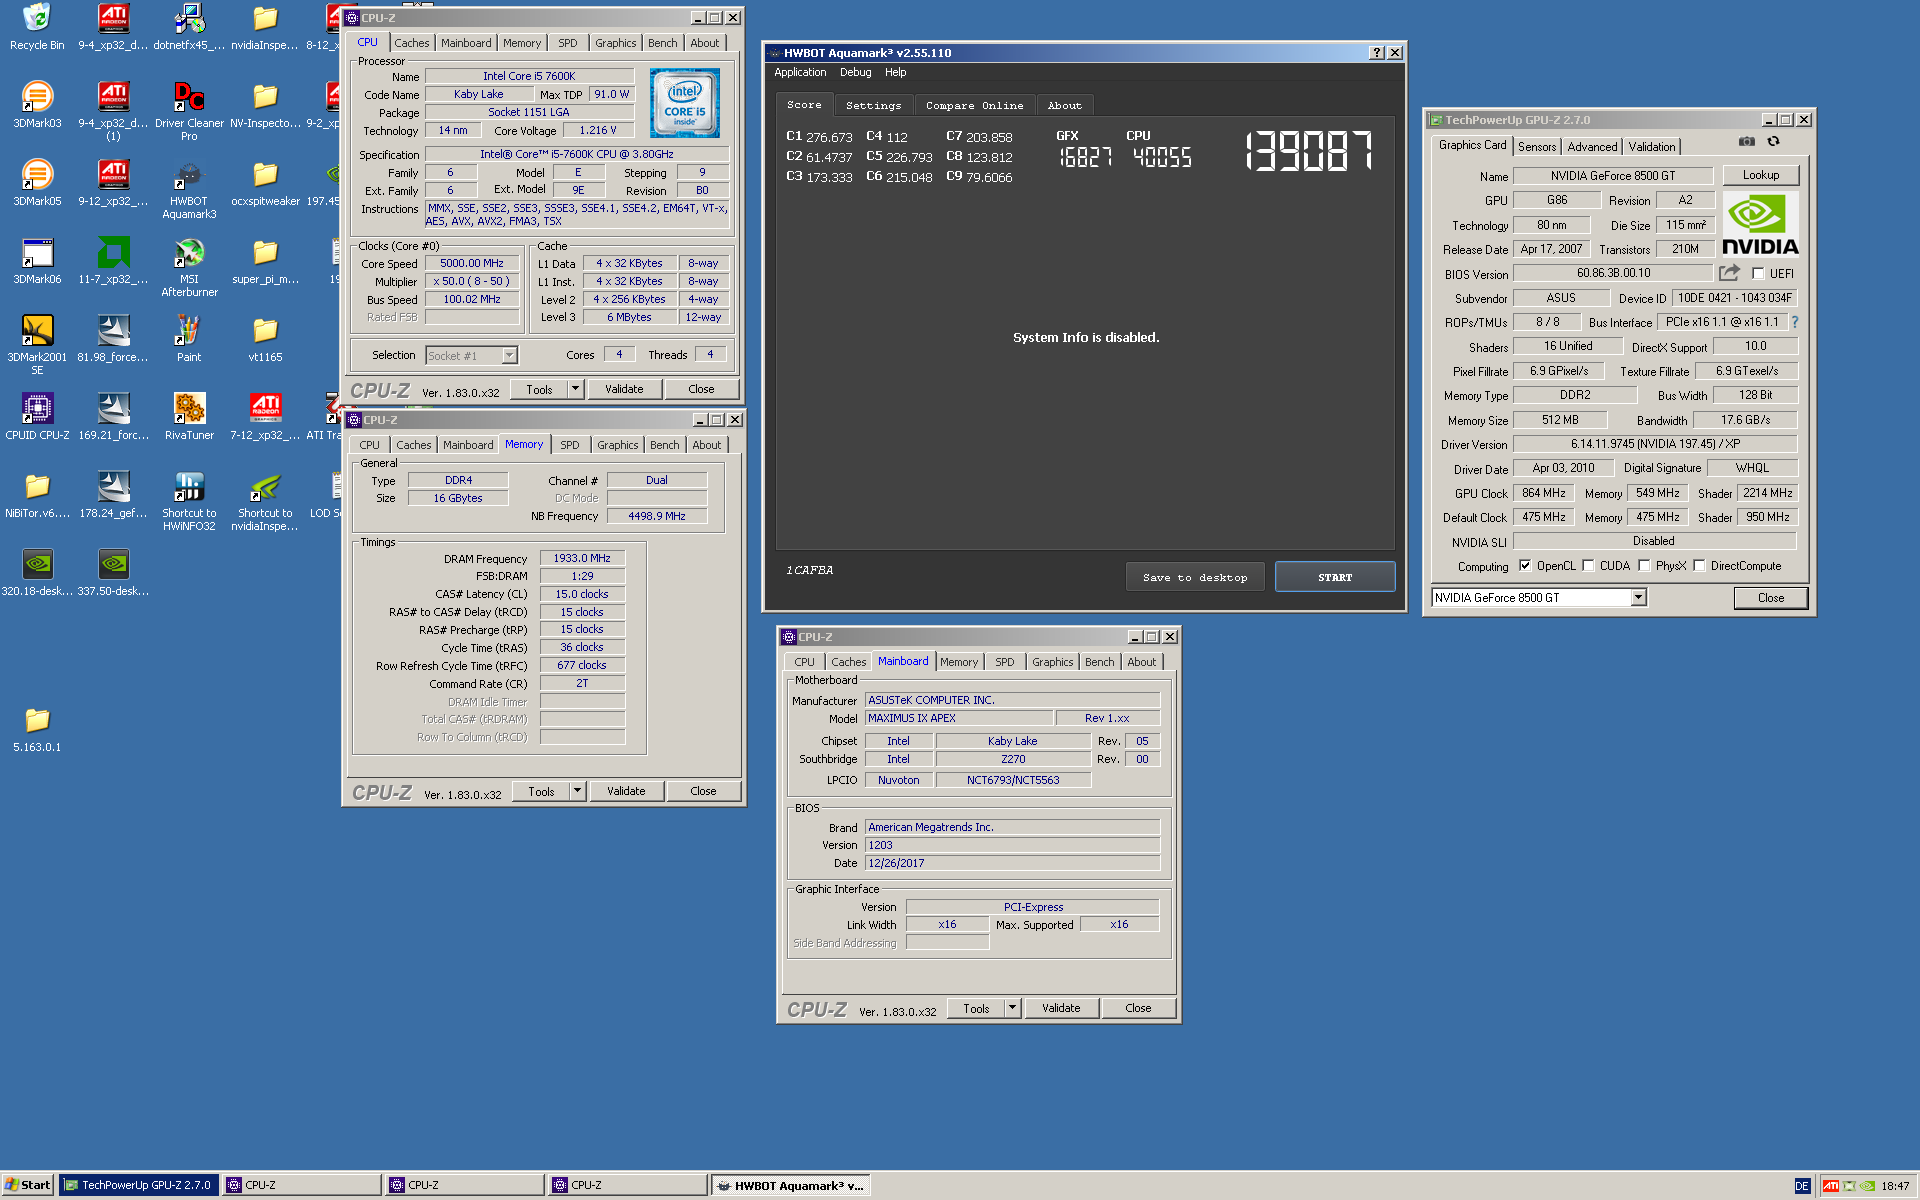The image size is (1920, 1200).
Task: Open the Windows Start menu
Action: pyautogui.click(x=28, y=1185)
